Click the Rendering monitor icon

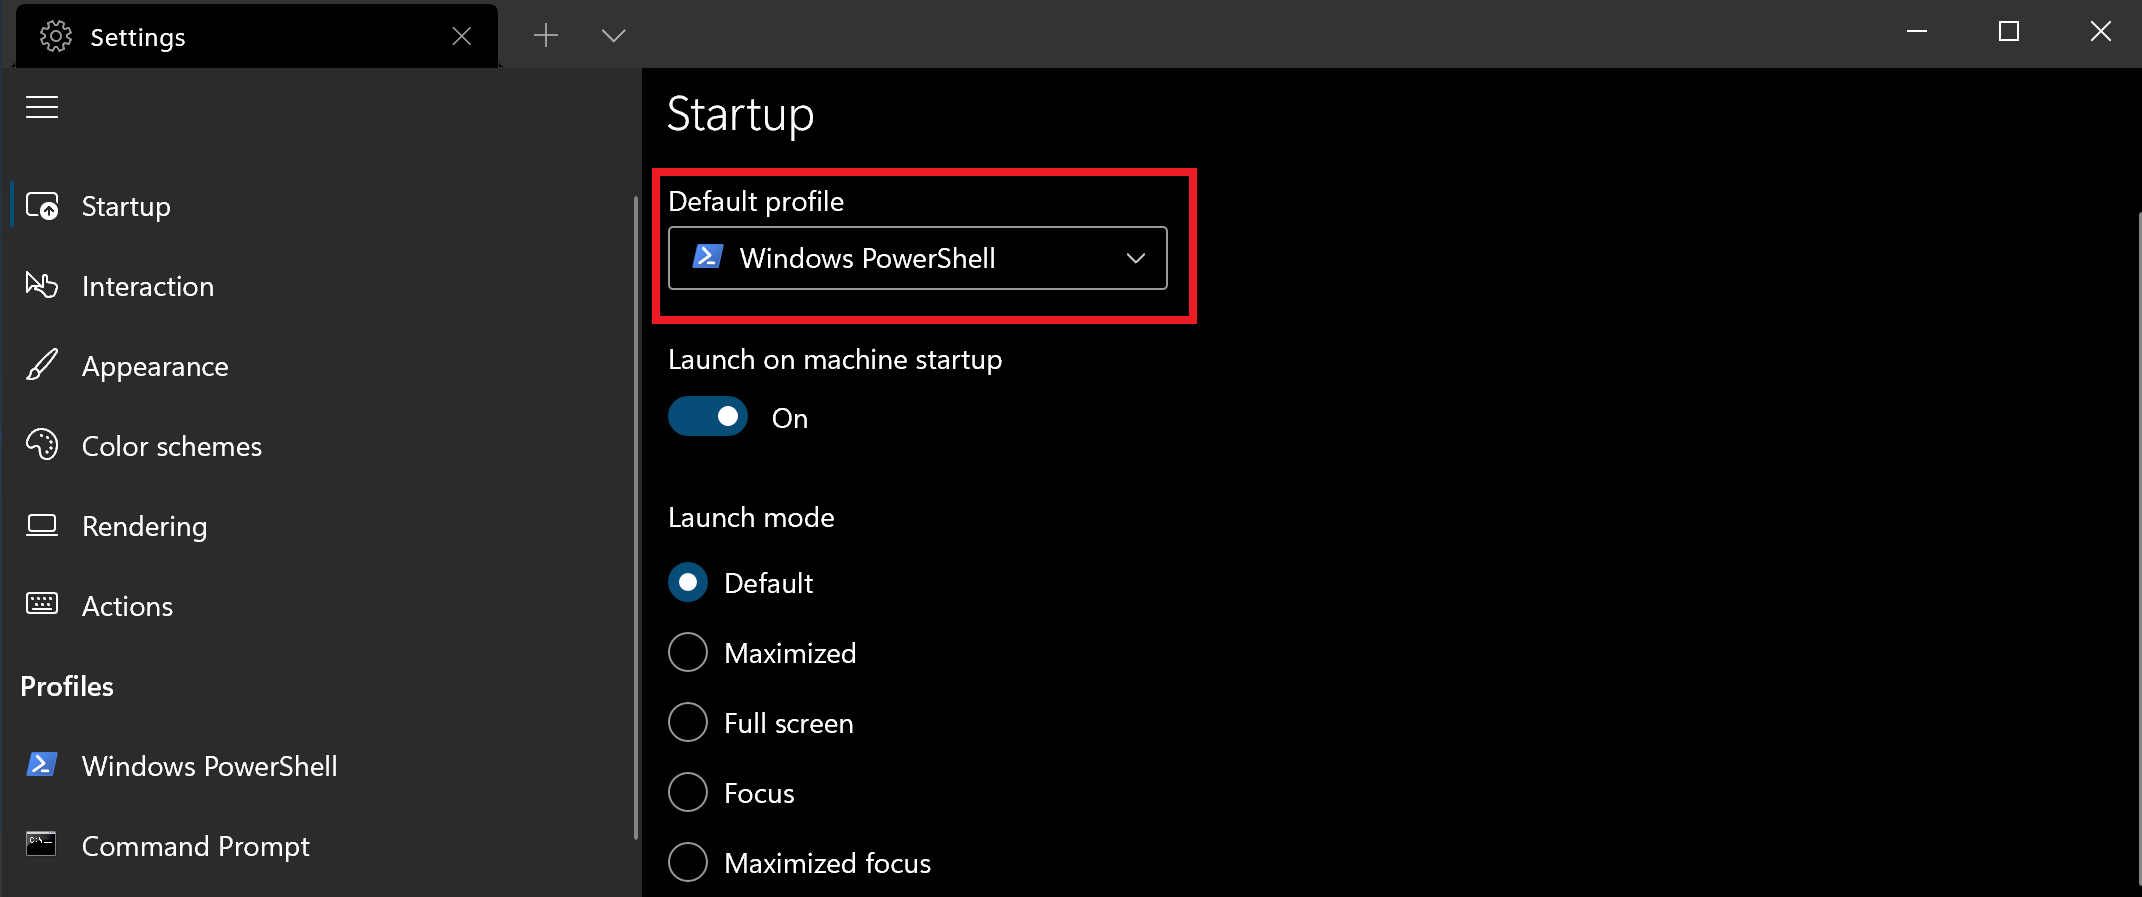click(42, 525)
